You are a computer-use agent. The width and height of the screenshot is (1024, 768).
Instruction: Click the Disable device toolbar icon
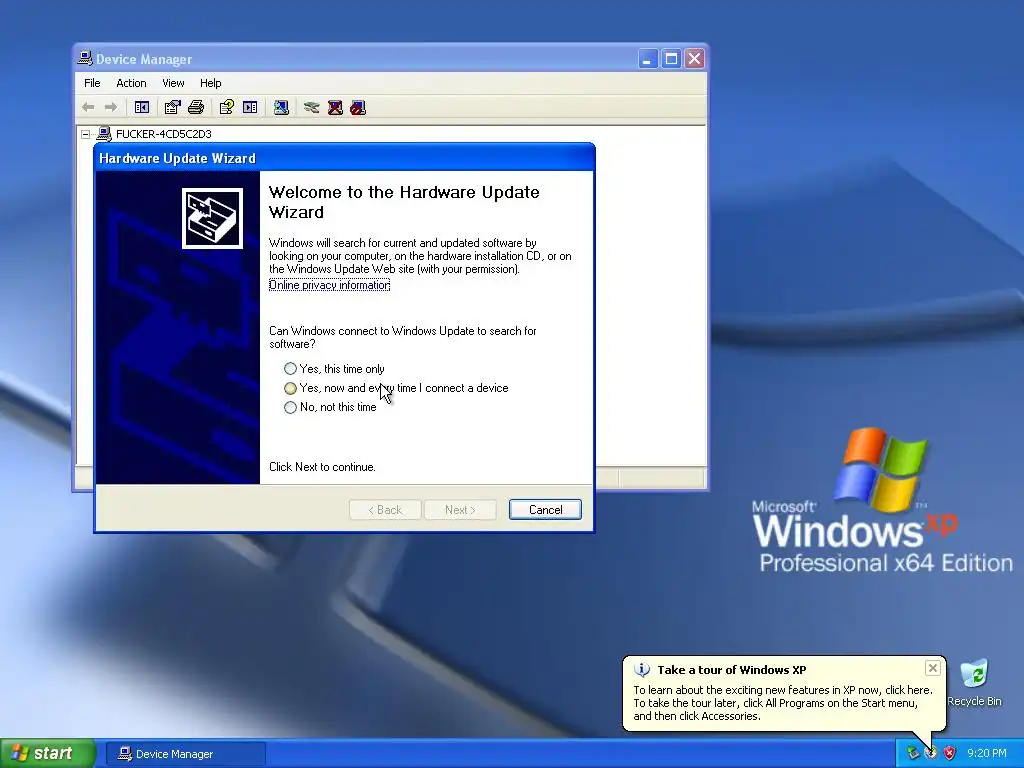pyautogui.click(x=358, y=107)
